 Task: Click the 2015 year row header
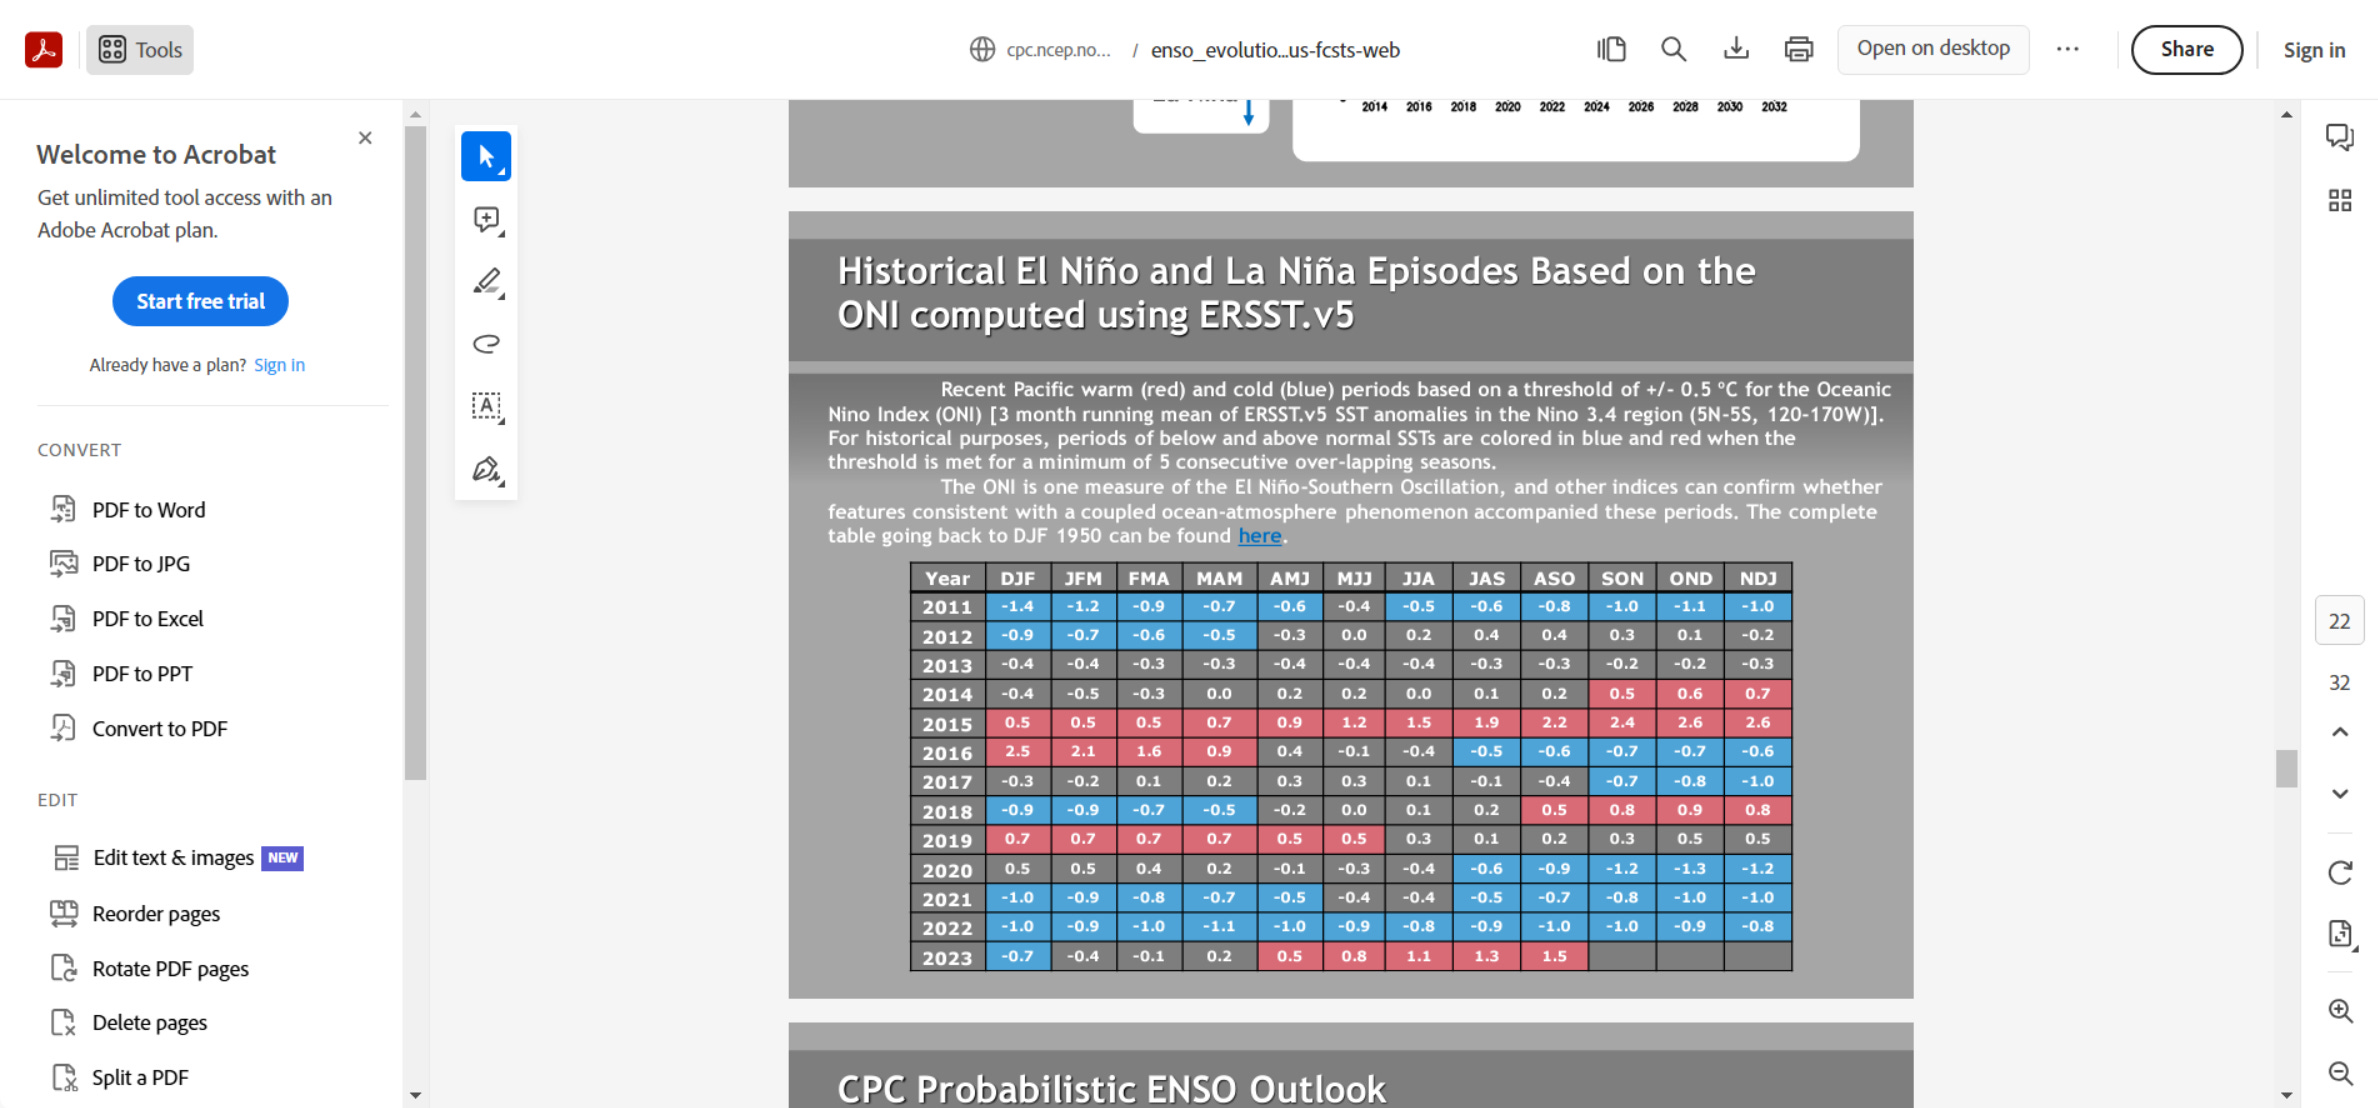pyautogui.click(x=947, y=723)
